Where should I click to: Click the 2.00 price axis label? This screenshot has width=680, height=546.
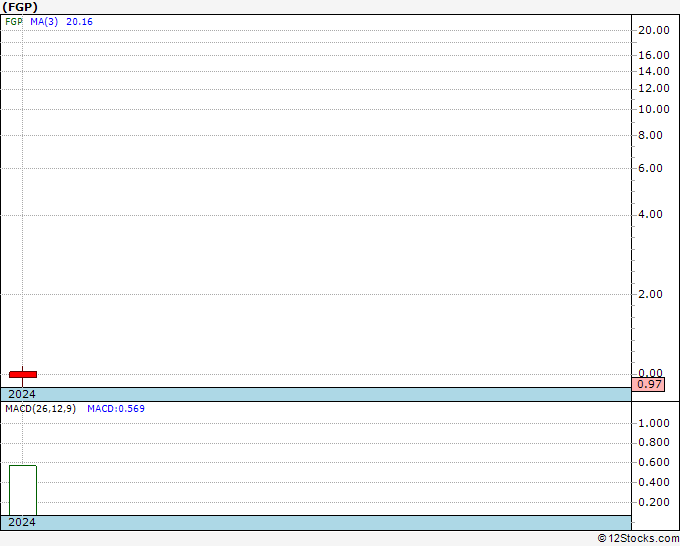(651, 294)
